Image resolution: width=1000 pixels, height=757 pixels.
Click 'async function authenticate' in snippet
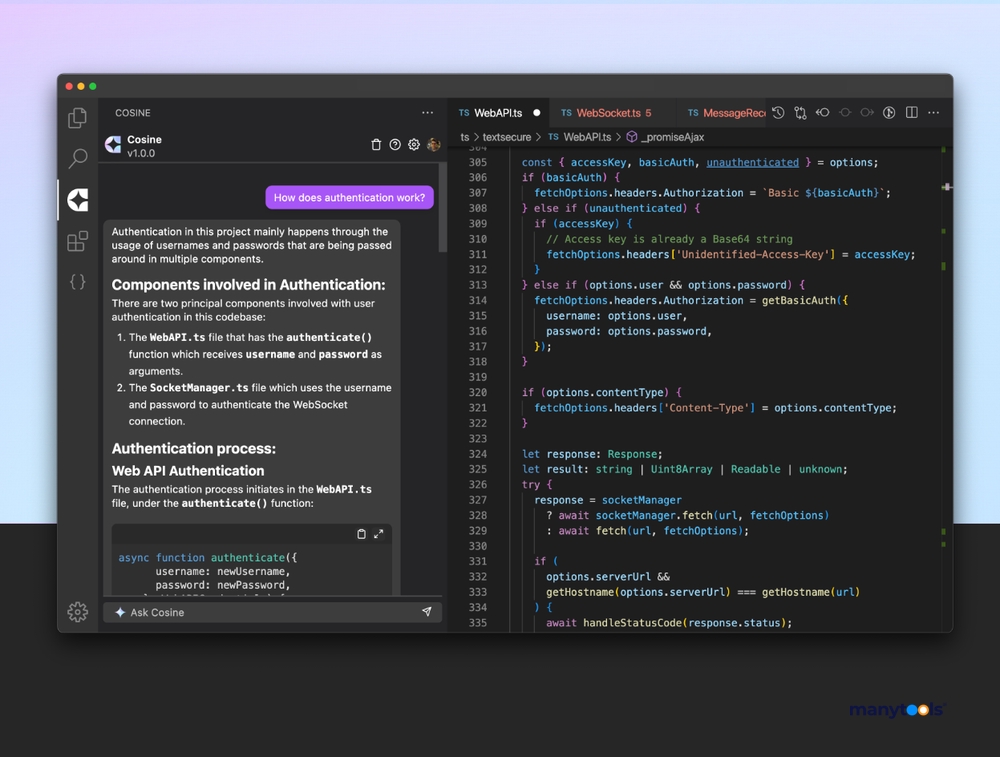[202, 557]
